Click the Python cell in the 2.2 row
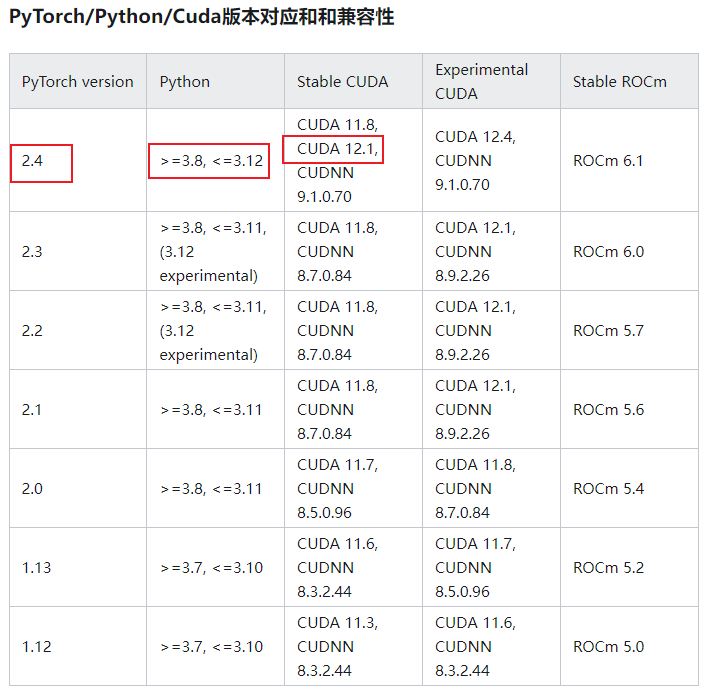708x693 pixels. (215, 330)
